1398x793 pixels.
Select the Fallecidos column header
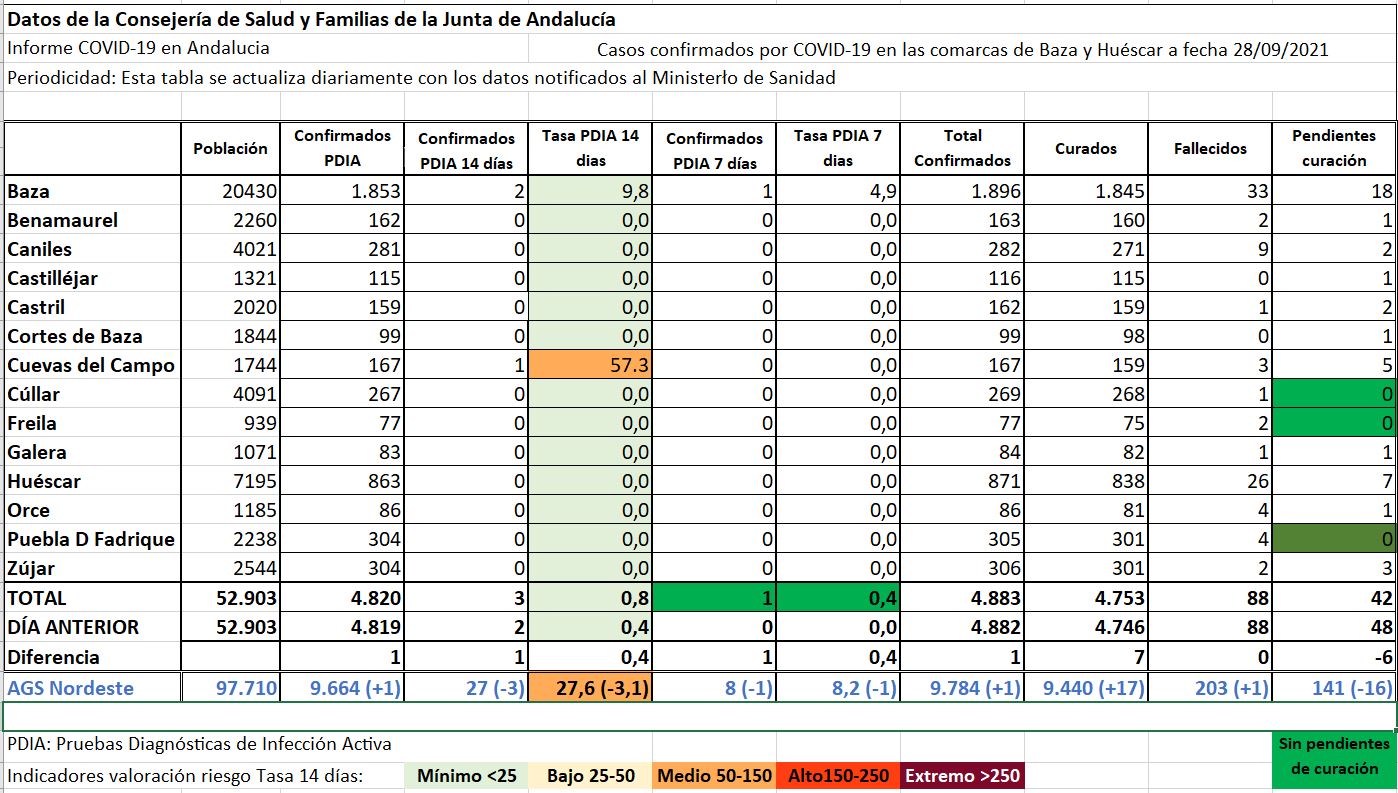[x=1210, y=148]
